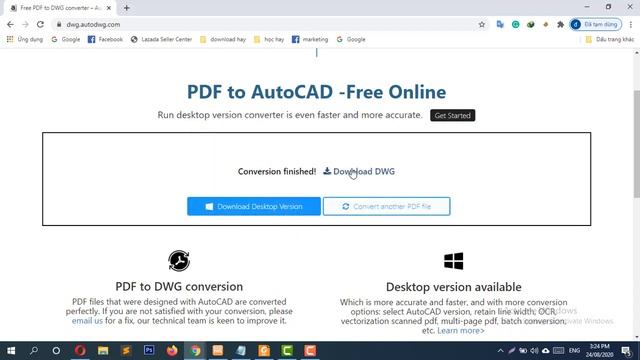Bookmark this page with the star icon
Screen dimensions: 640x360
coord(482,24)
